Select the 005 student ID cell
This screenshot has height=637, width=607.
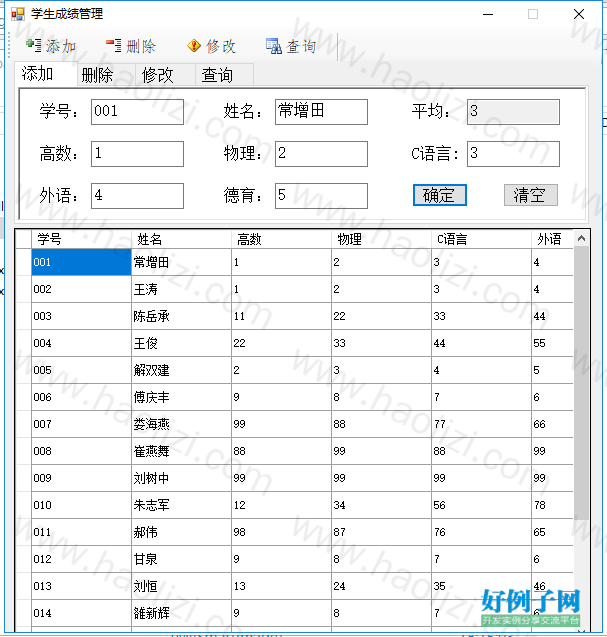pyautogui.click(x=81, y=370)
